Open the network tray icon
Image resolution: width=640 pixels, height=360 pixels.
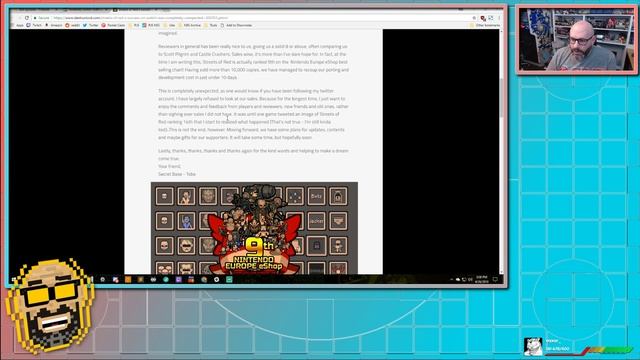tap(464, 280)
